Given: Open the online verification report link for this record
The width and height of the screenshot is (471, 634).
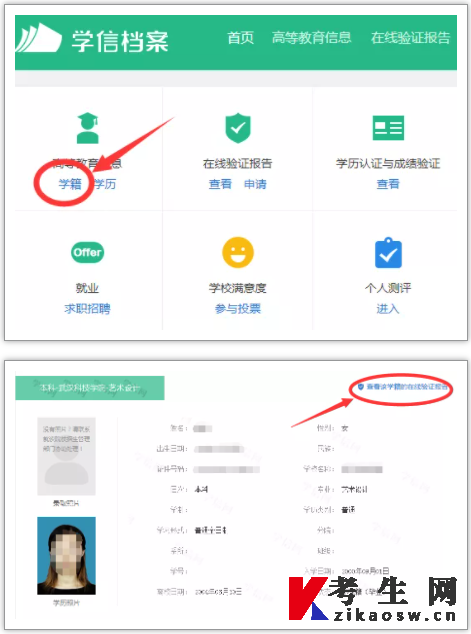Looking at the screenshot, I should (x=407, y=387).
